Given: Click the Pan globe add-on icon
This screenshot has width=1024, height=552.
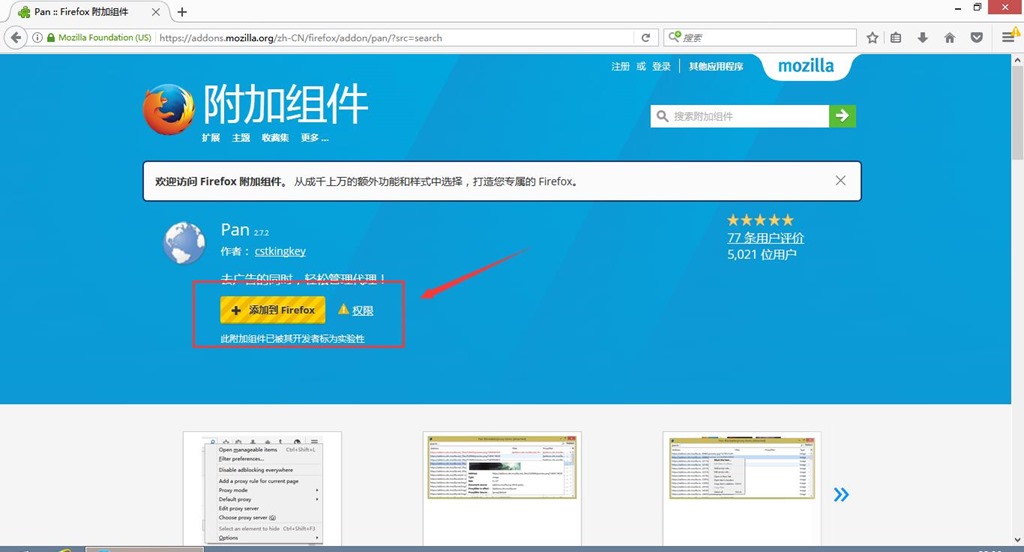Looking at the screenshot, I should 184,242.
